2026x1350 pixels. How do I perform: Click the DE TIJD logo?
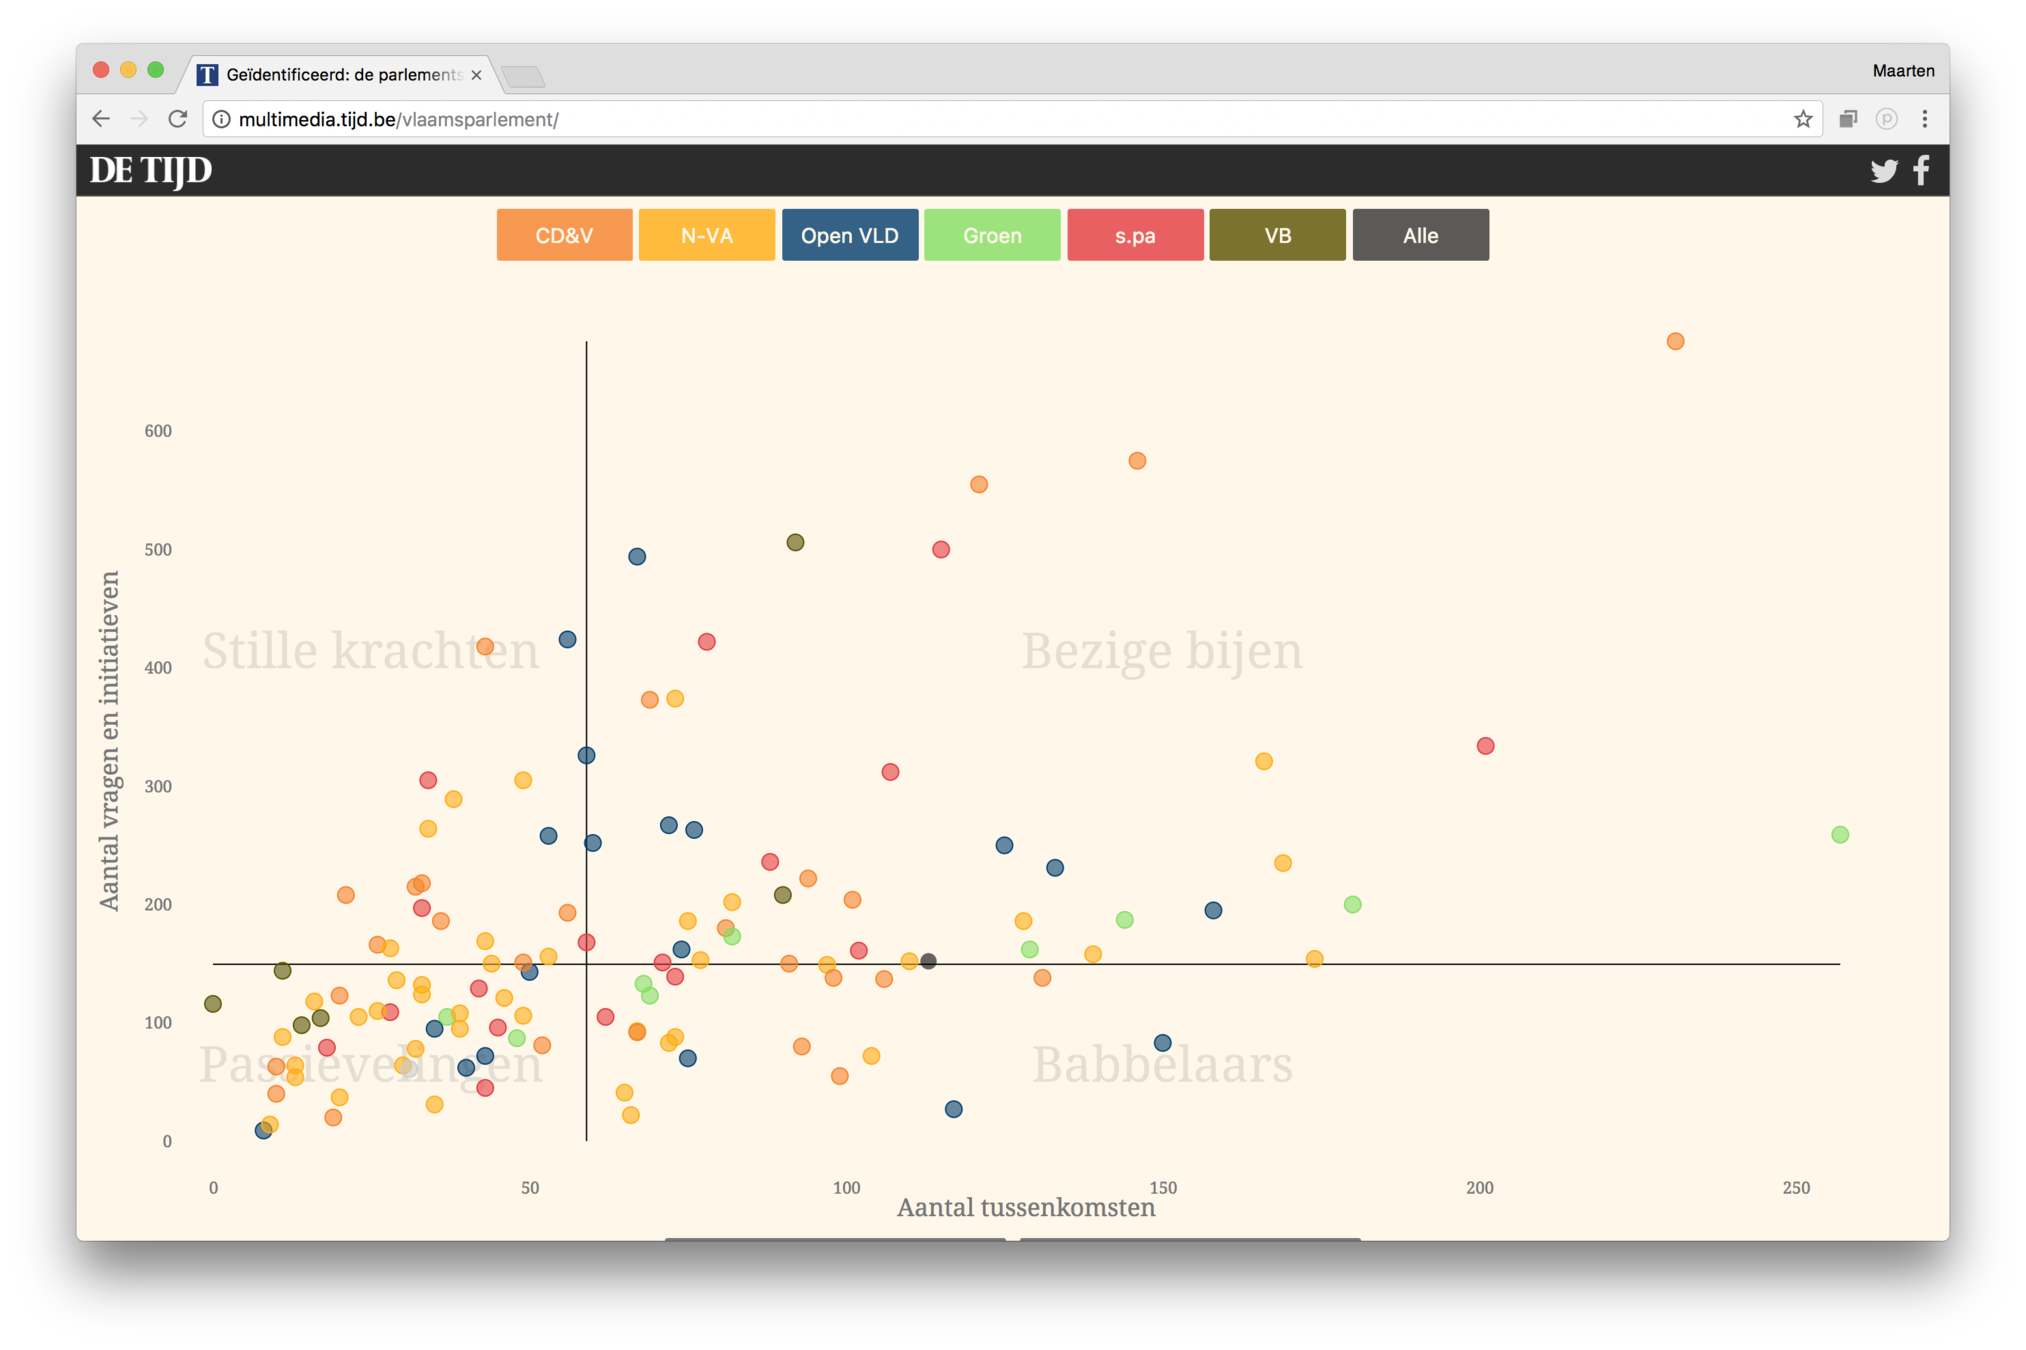151,171
